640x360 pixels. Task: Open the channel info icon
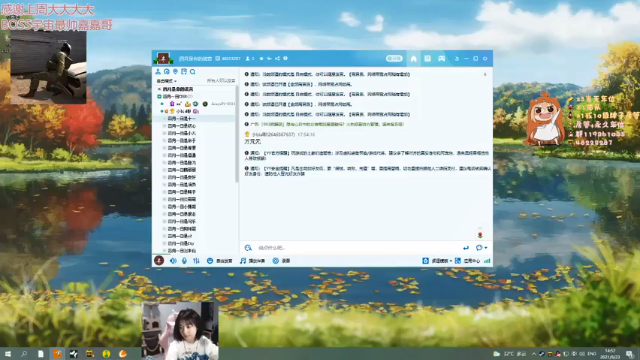point(285,58)
